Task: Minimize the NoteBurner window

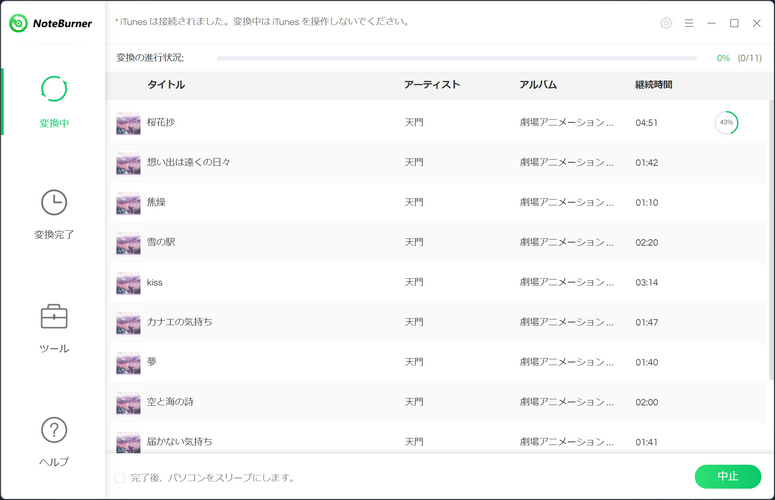Action: pyautogui.click(x=711, y=23)
